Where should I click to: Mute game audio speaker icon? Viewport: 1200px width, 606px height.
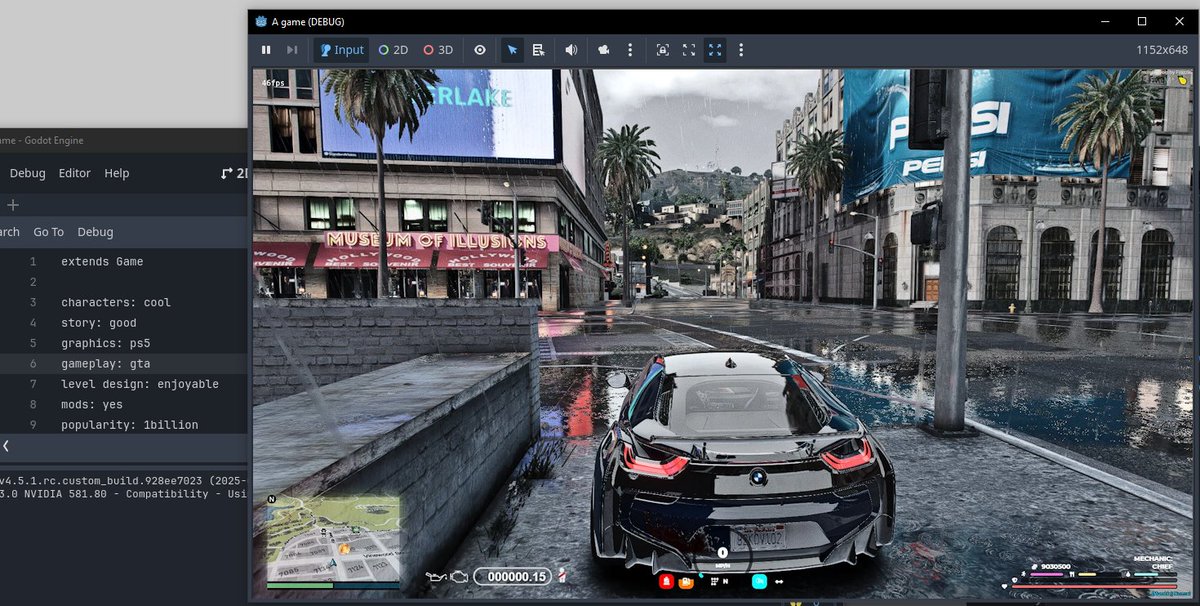click(571, 50)
